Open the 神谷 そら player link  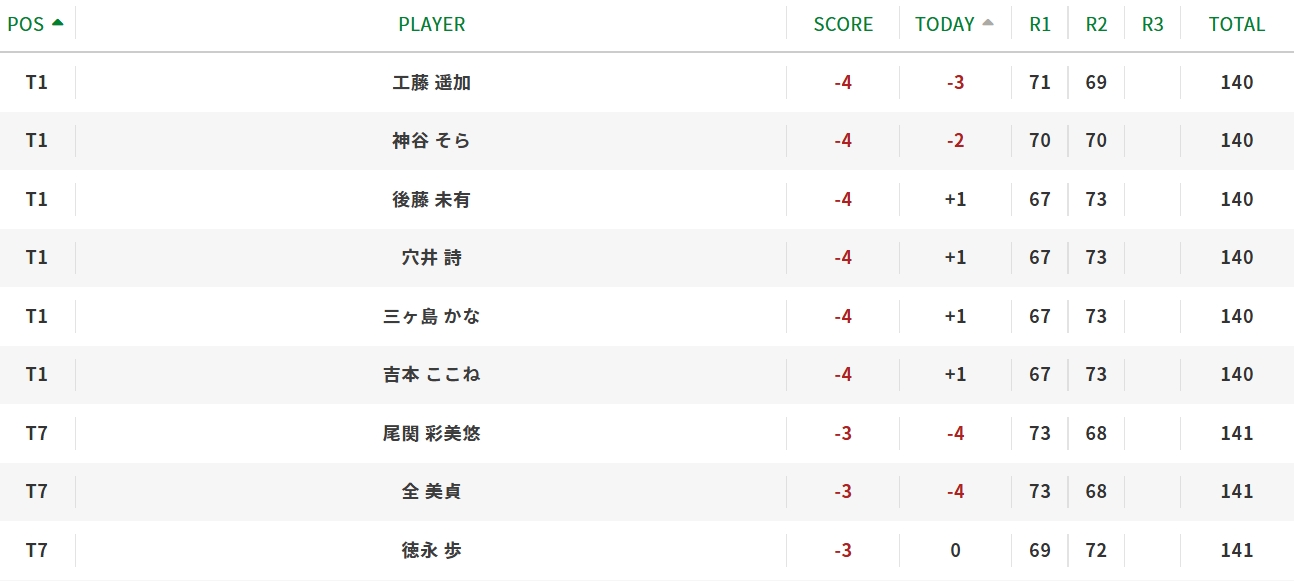431,141
